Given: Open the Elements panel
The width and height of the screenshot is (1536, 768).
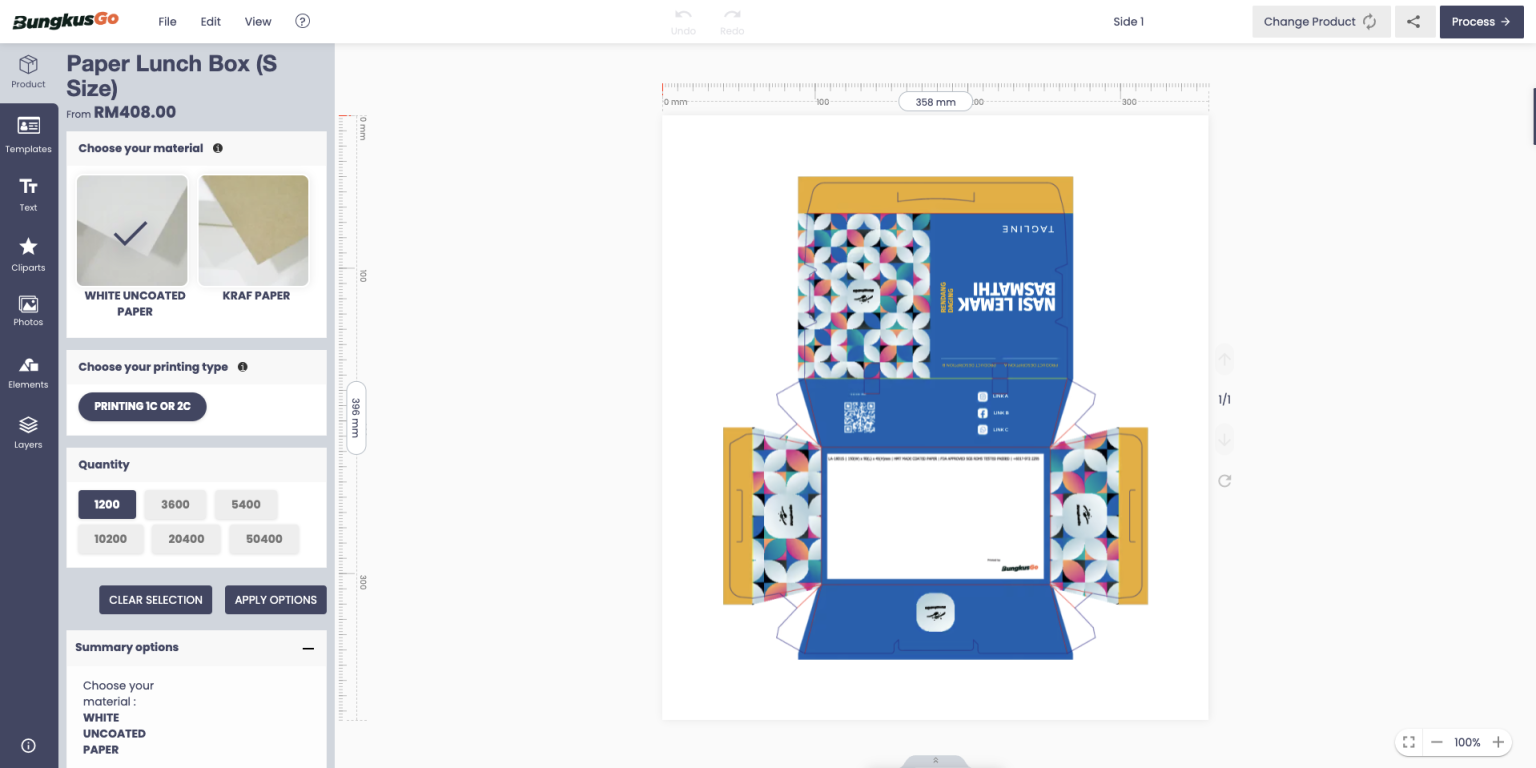Looking at the screenshot, I should (28, 373).
